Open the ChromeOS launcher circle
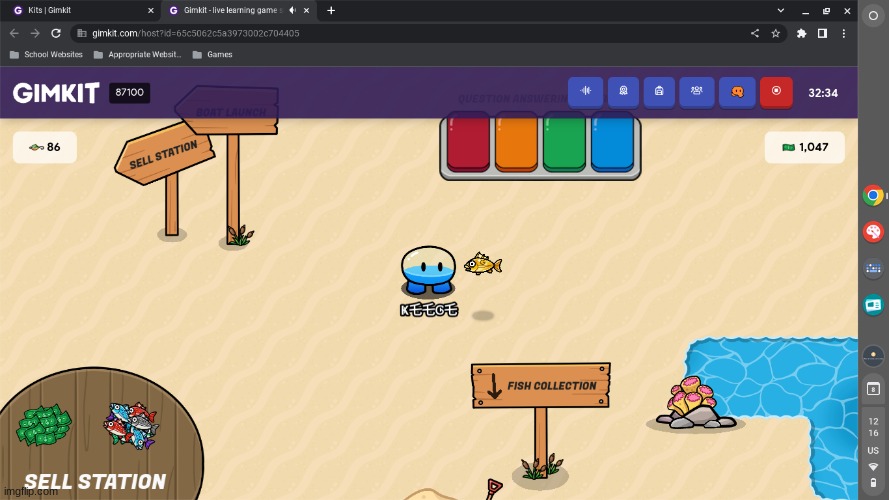 pos(873,16)
